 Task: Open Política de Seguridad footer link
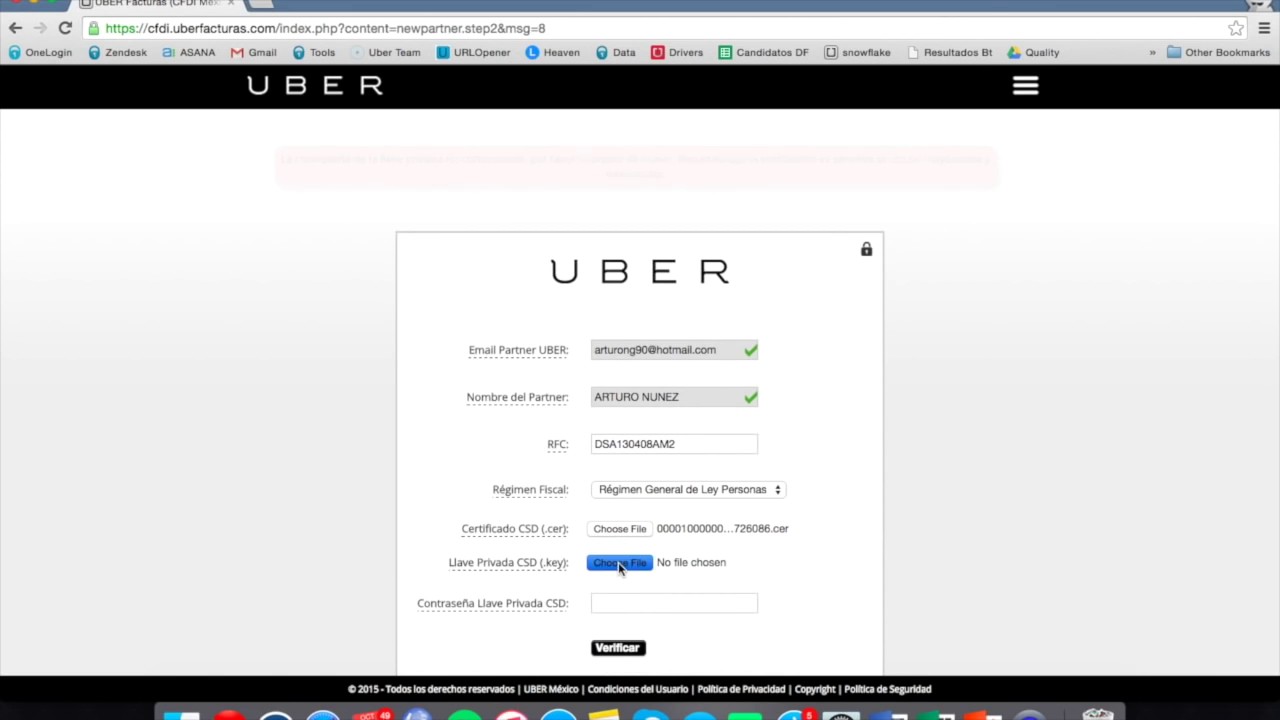(x=888, y=689)
